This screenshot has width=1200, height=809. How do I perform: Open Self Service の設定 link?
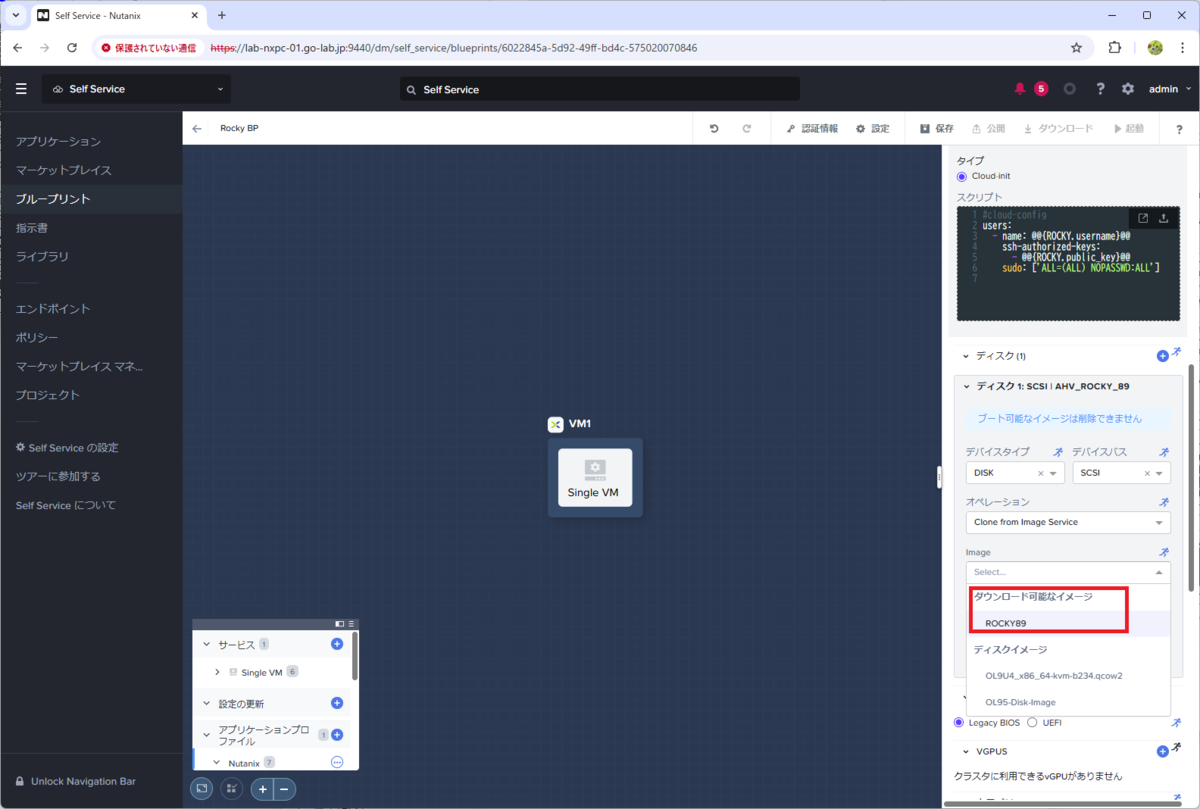[67, 448]
